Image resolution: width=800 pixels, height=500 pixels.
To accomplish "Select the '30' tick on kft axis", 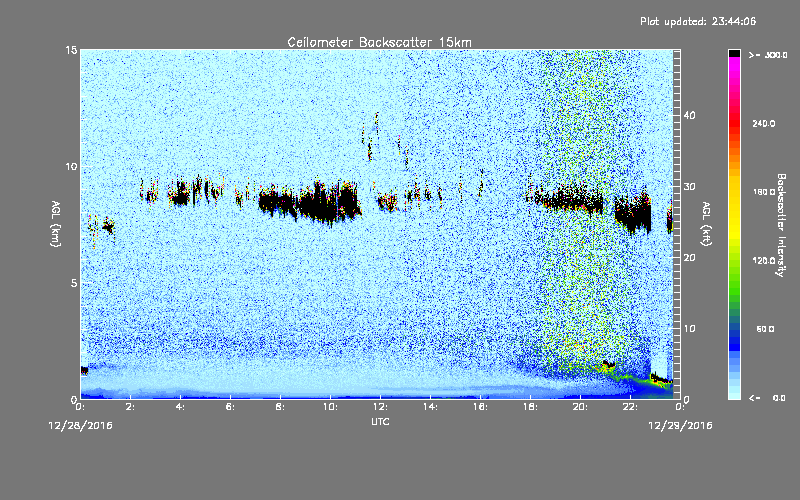I will pyautogui.click(x=689, y=187).
